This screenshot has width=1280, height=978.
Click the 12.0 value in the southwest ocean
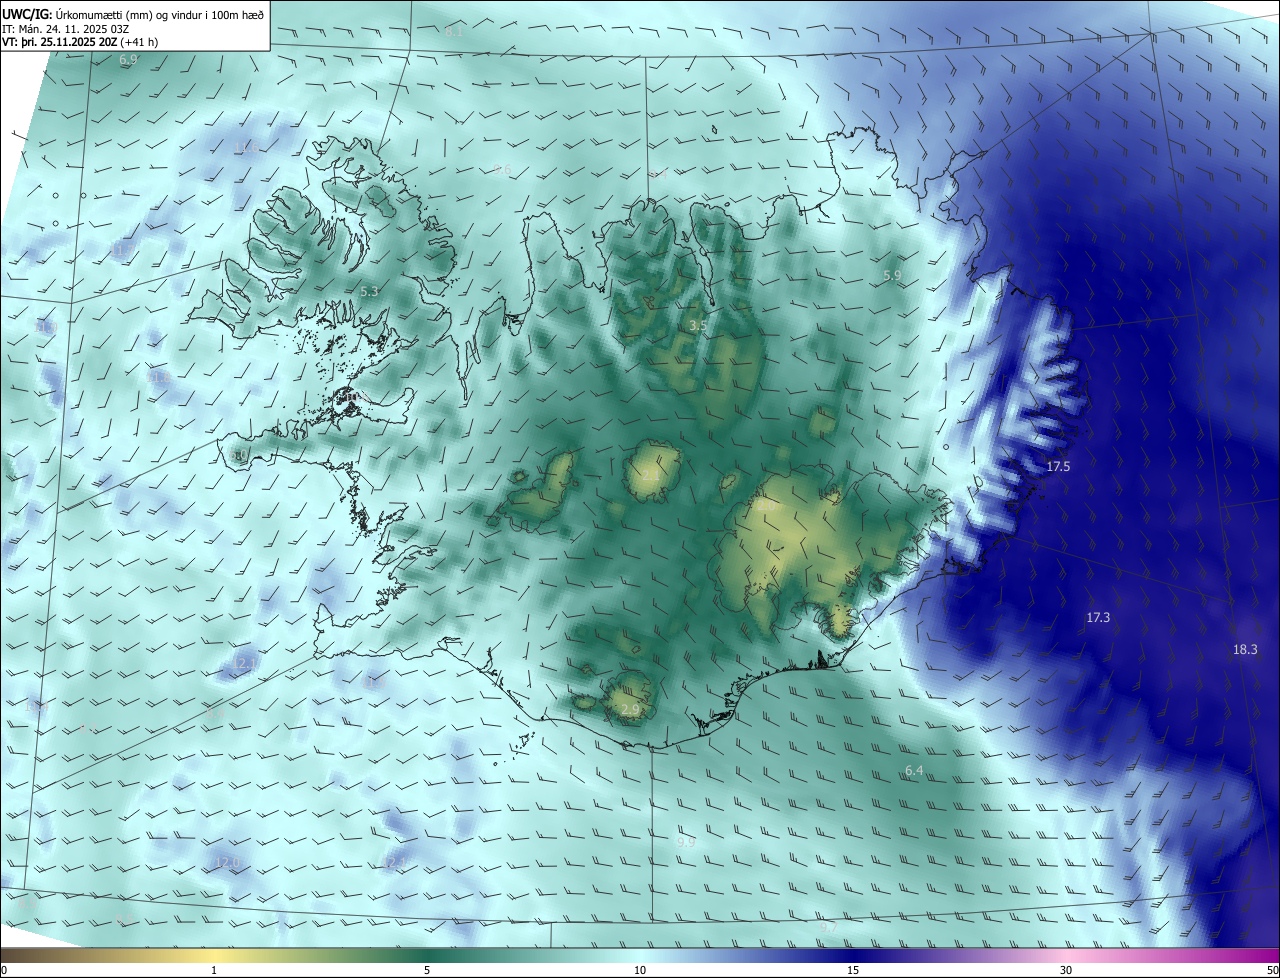[227, 862]
